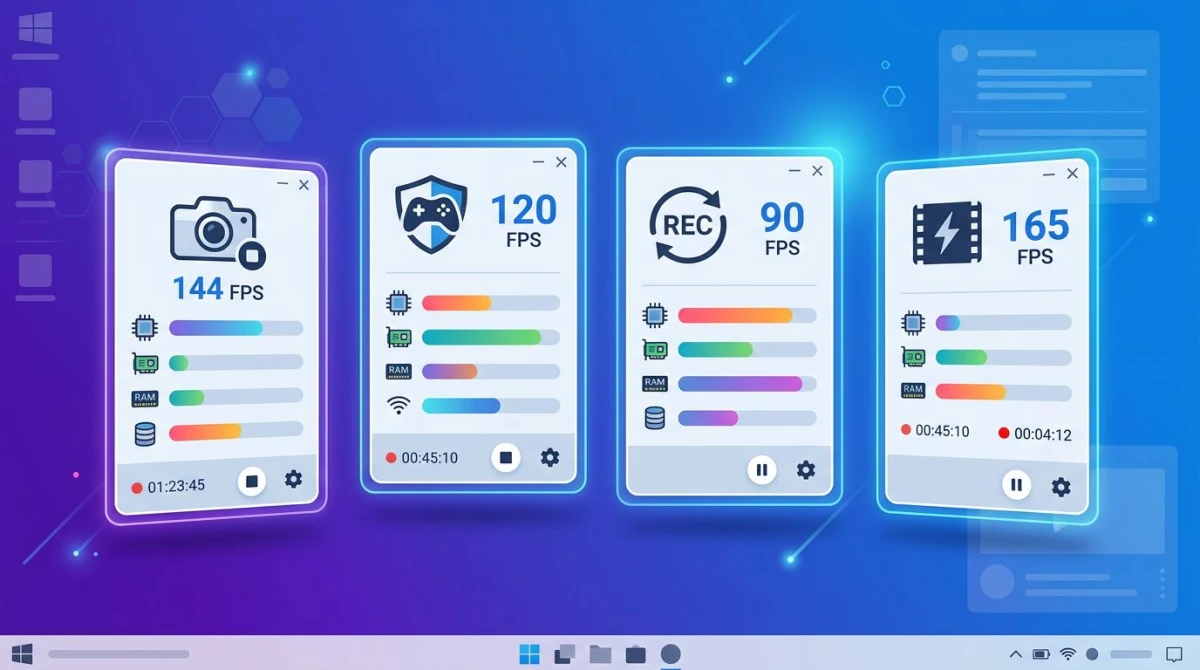
Task: Click the 90 FPS readout
Action: tap(782, 228)
